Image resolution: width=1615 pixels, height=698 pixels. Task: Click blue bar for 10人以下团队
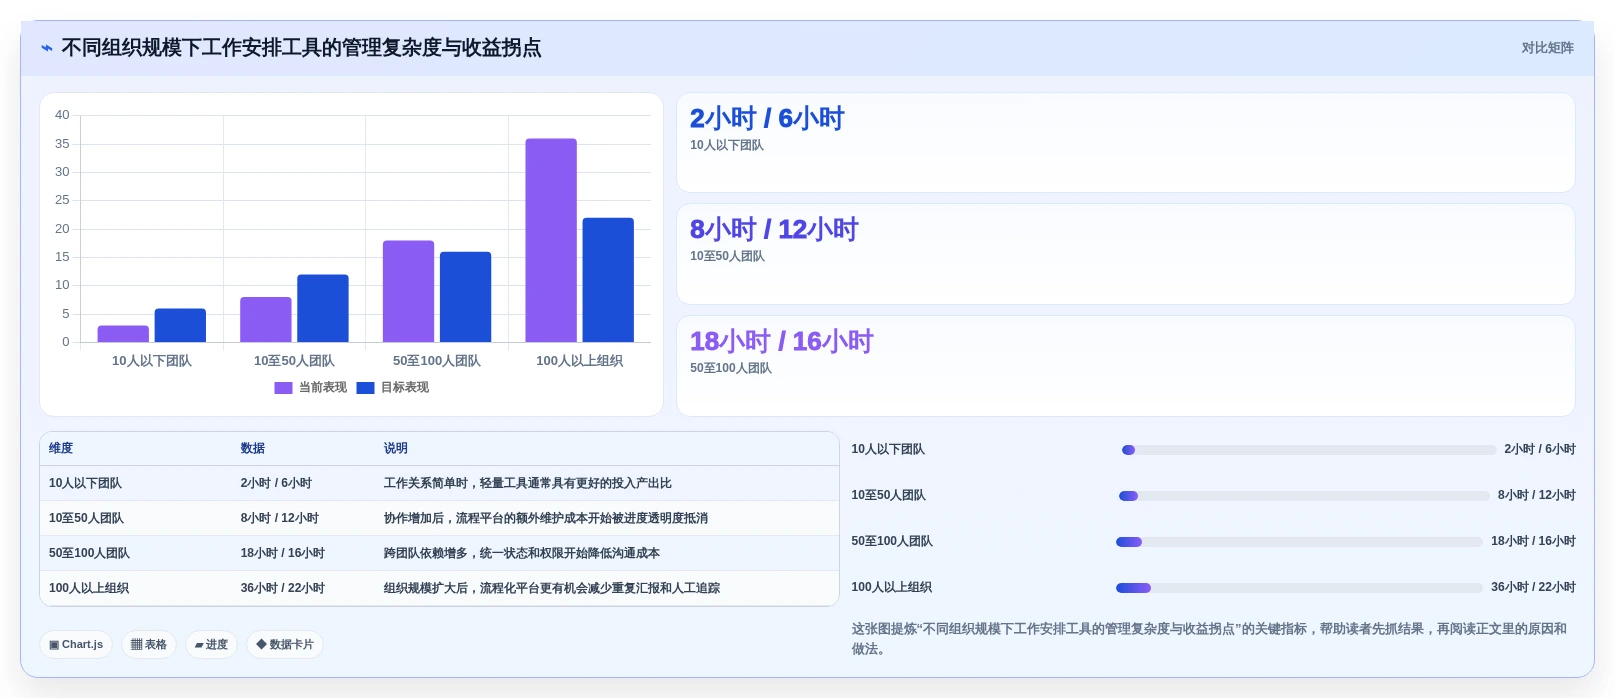coord(180,325)
